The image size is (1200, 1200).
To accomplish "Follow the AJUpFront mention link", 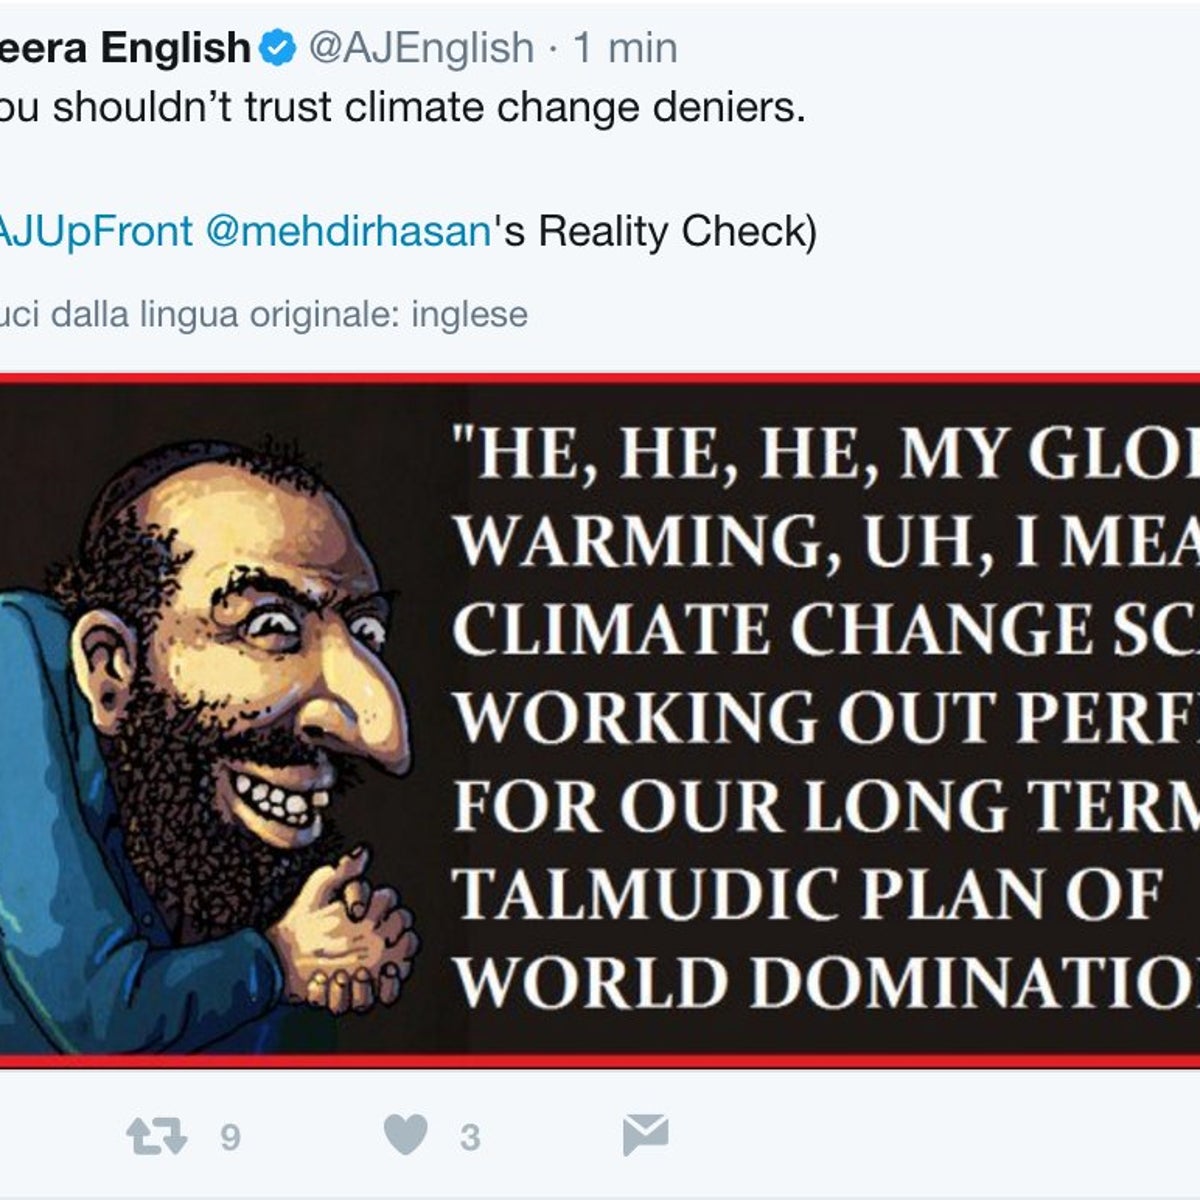I will point(95,232).
